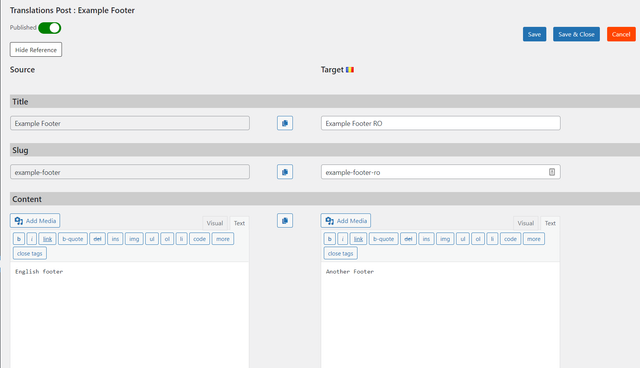This screenshot has width=640, height=368.
Task: Apply italic tag in source editor
Action: click(x=32, y=239)
